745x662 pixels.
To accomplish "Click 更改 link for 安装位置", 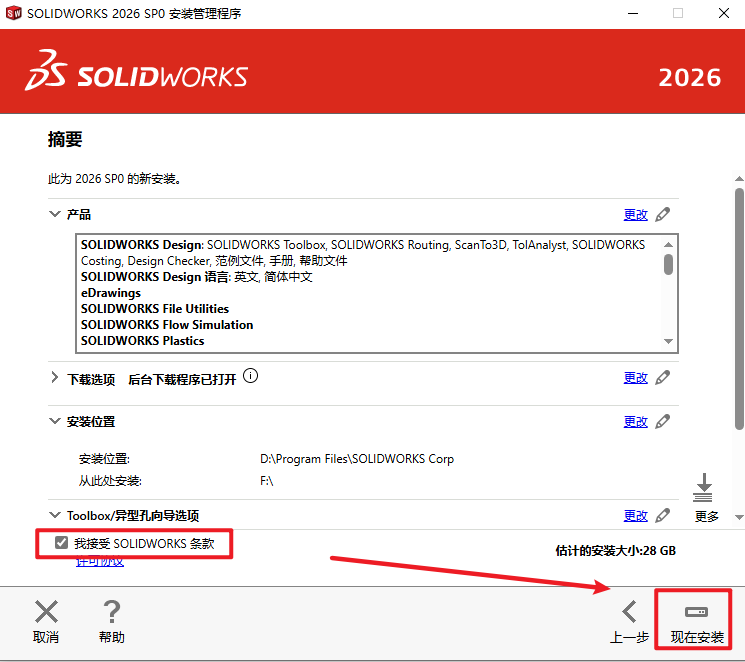I will (x=635, y=421).
